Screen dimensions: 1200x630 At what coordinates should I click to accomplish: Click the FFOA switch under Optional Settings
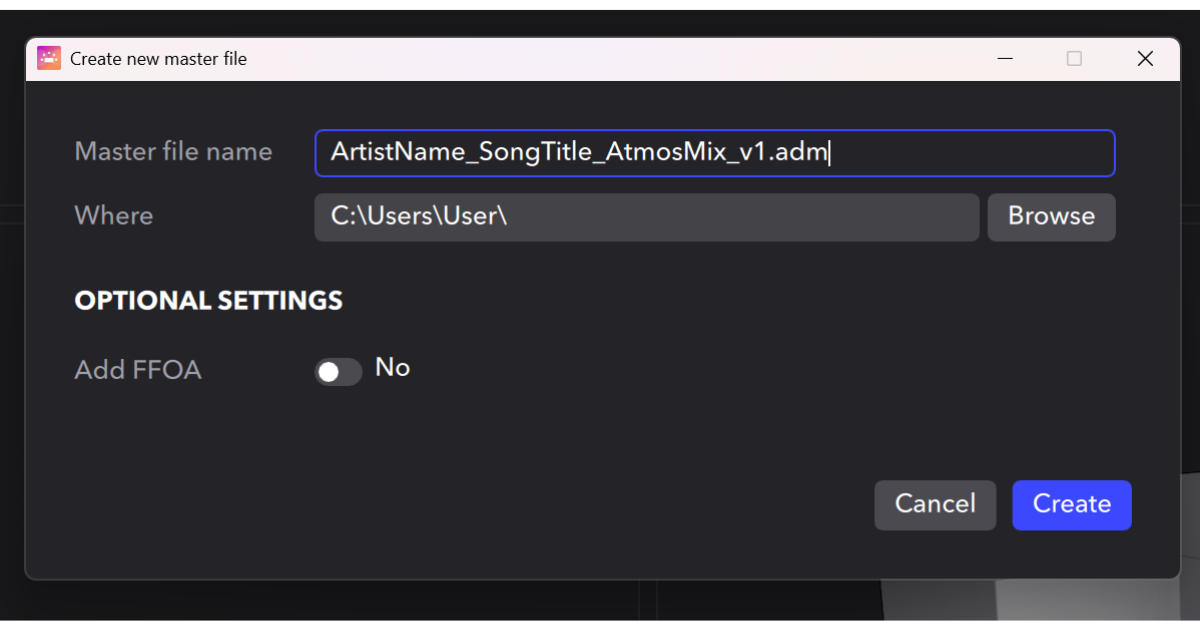338,371
